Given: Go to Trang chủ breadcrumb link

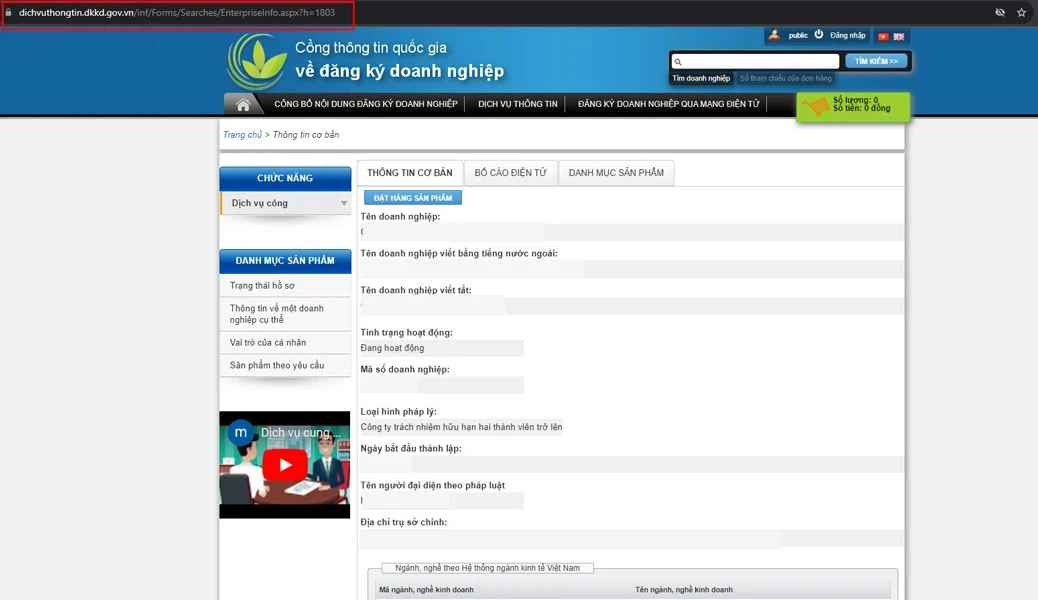Looking at the screenshot, I should point(242,134).
